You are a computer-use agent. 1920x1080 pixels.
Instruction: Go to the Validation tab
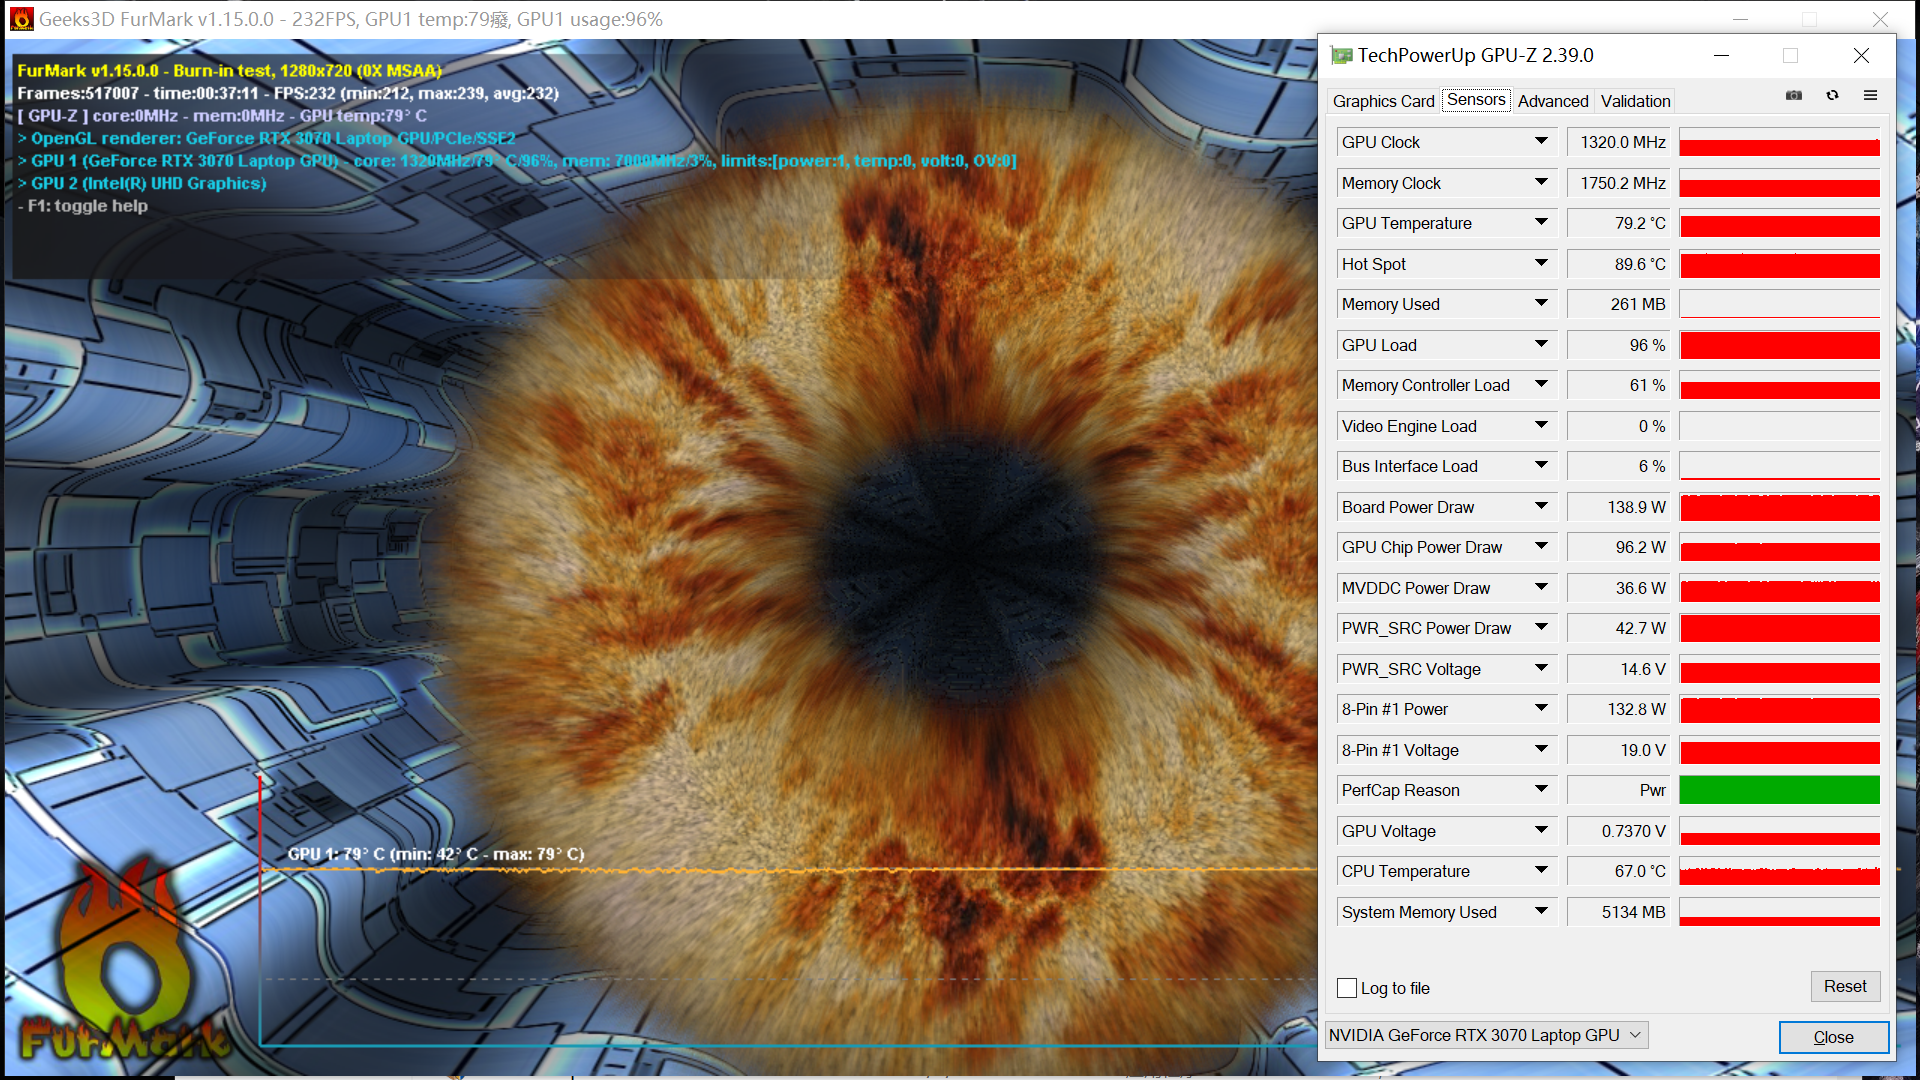pos(1635,101)
